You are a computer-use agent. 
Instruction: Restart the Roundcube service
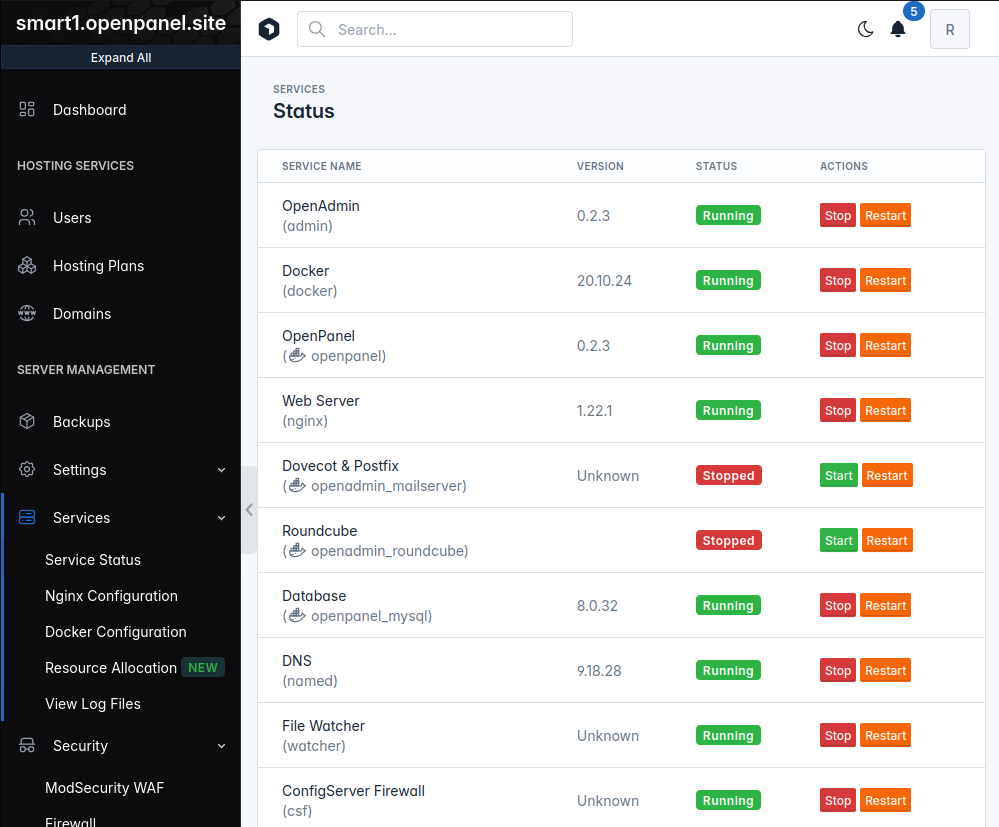(x=887, y=540)
